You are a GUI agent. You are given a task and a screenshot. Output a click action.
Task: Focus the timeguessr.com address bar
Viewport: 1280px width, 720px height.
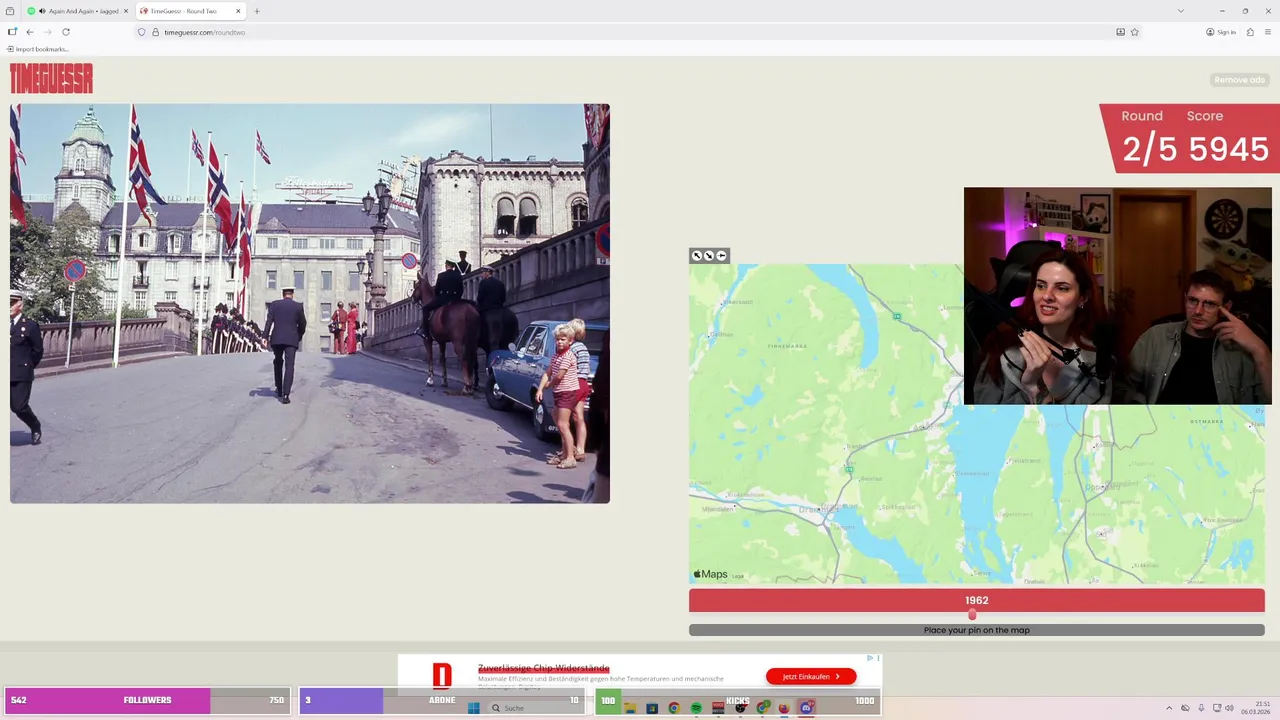(640, 32)
